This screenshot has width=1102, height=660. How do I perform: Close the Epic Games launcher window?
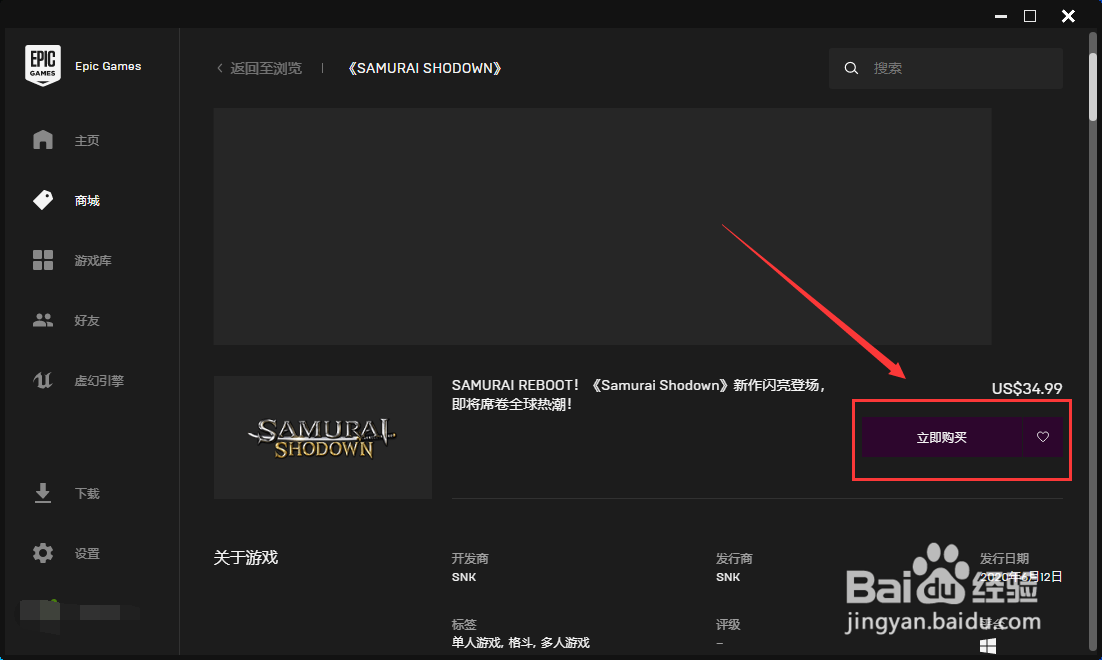1068,16
